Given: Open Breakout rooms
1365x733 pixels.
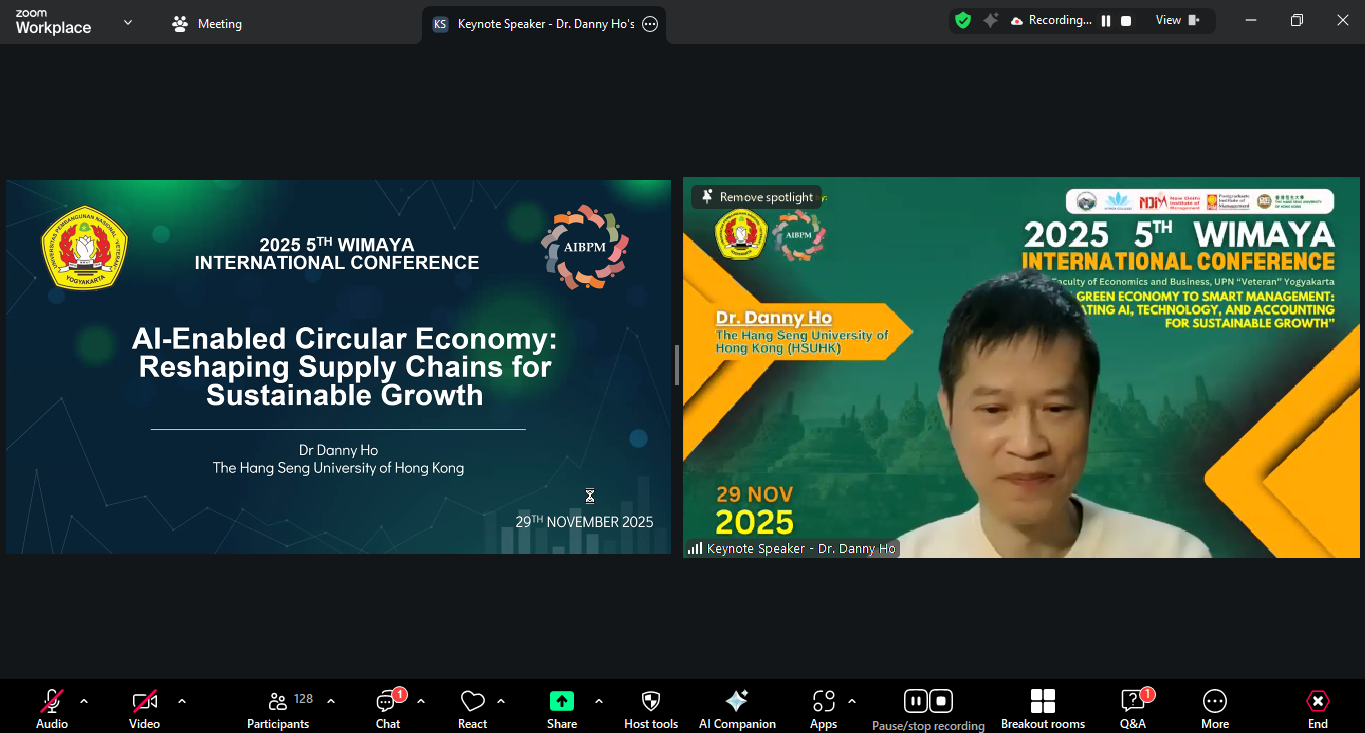Looking at the screenshot, I should pos(1043,708).
